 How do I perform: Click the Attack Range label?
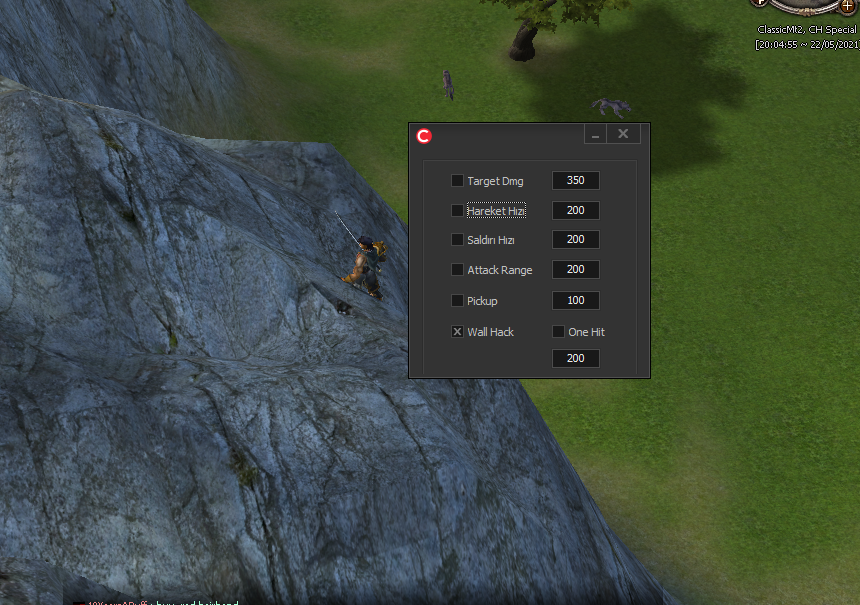click(500, 270)
